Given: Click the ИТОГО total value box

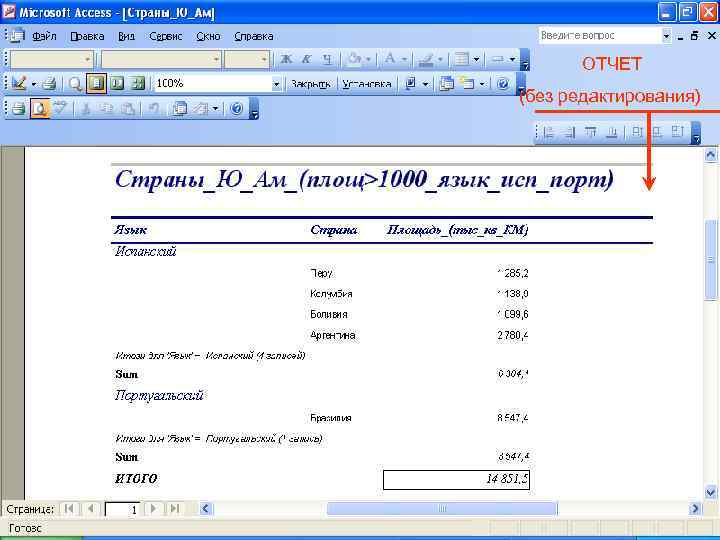Looking at the screenshot, I should point(456,479).
